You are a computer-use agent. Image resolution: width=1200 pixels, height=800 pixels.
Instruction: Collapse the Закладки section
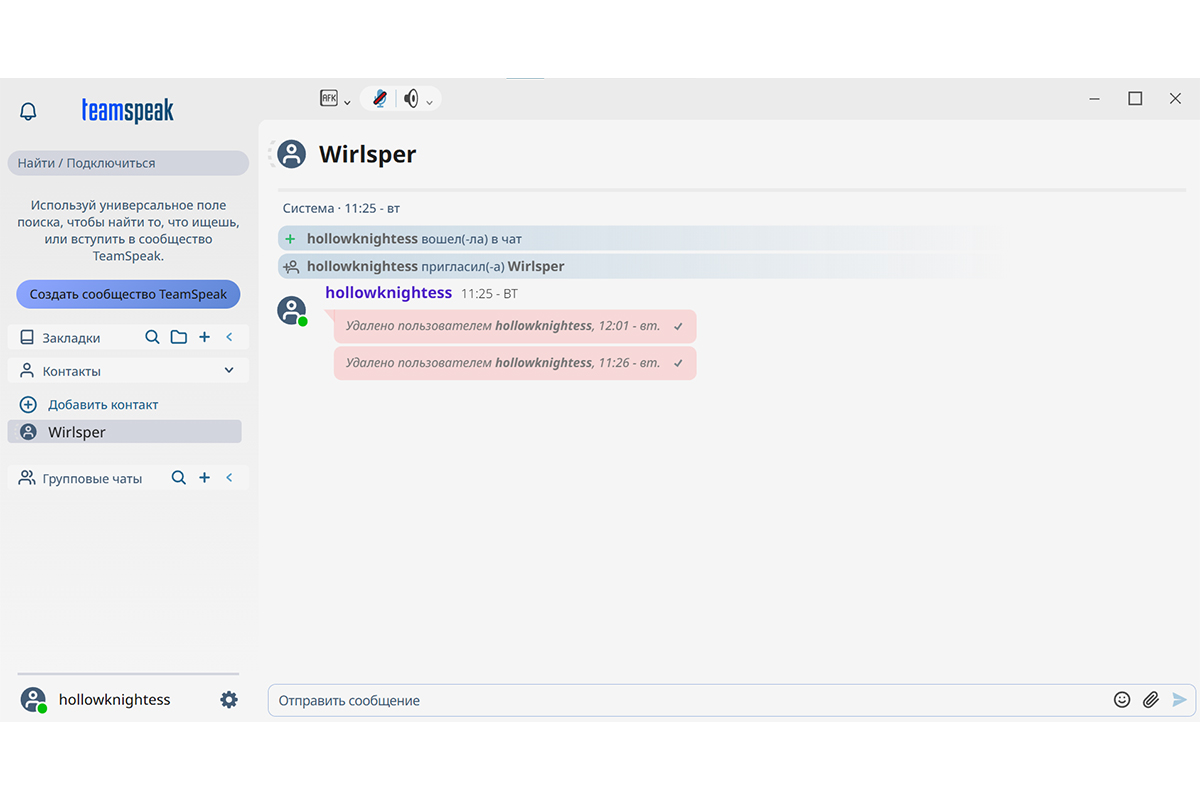[229, 337]
